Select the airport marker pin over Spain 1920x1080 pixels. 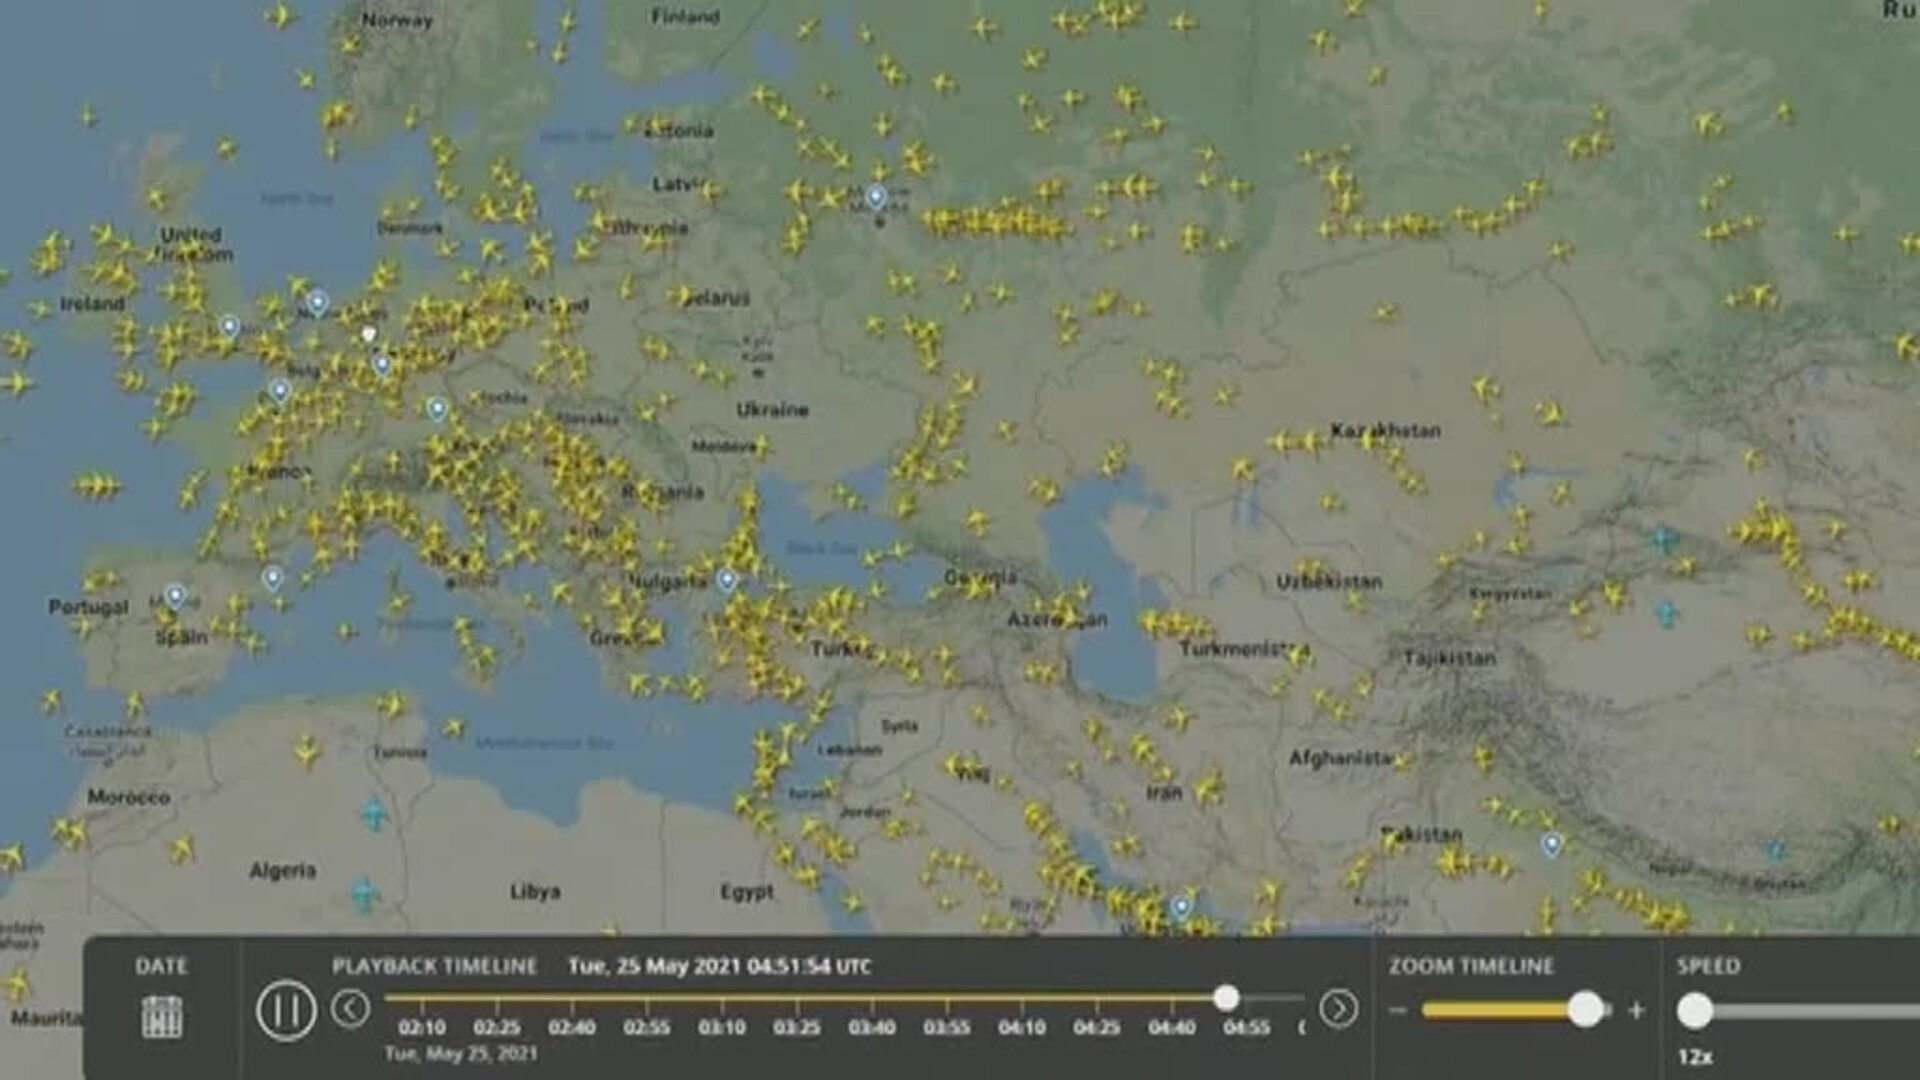[x=175, y=592]
